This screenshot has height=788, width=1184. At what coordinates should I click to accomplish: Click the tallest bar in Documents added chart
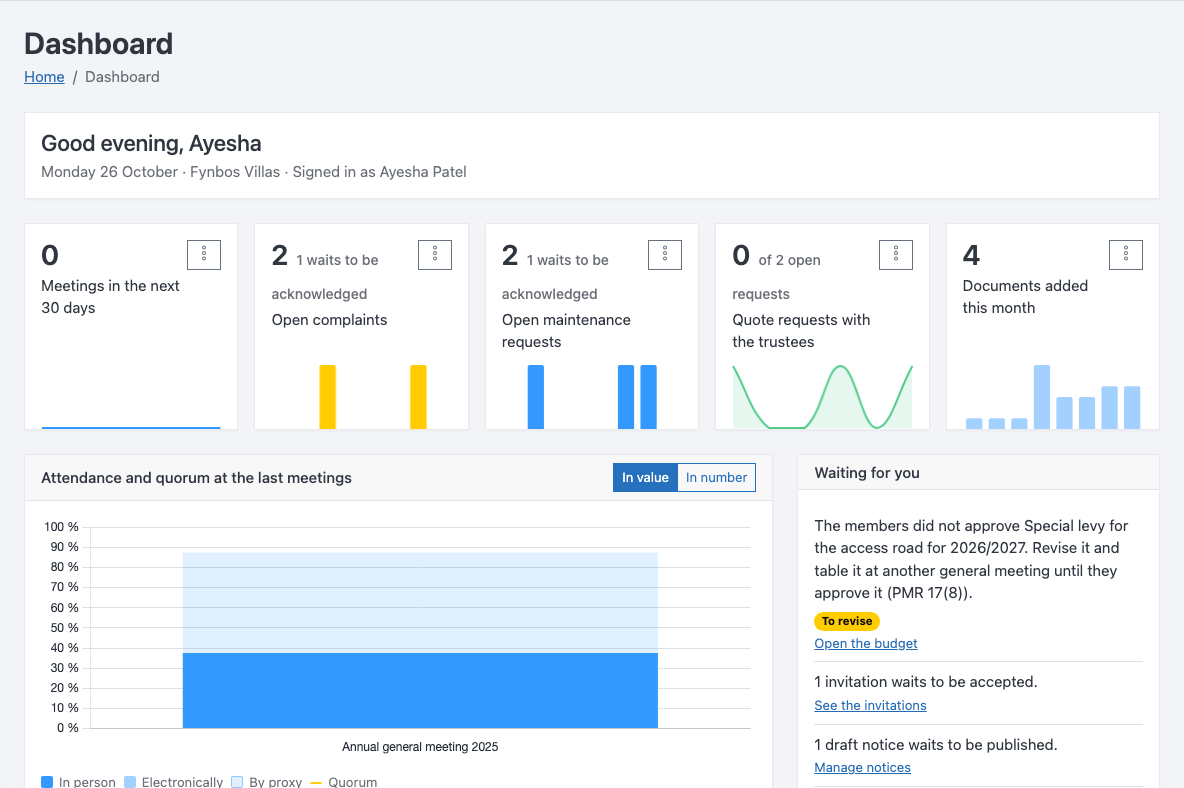(x=1042, y=397)
